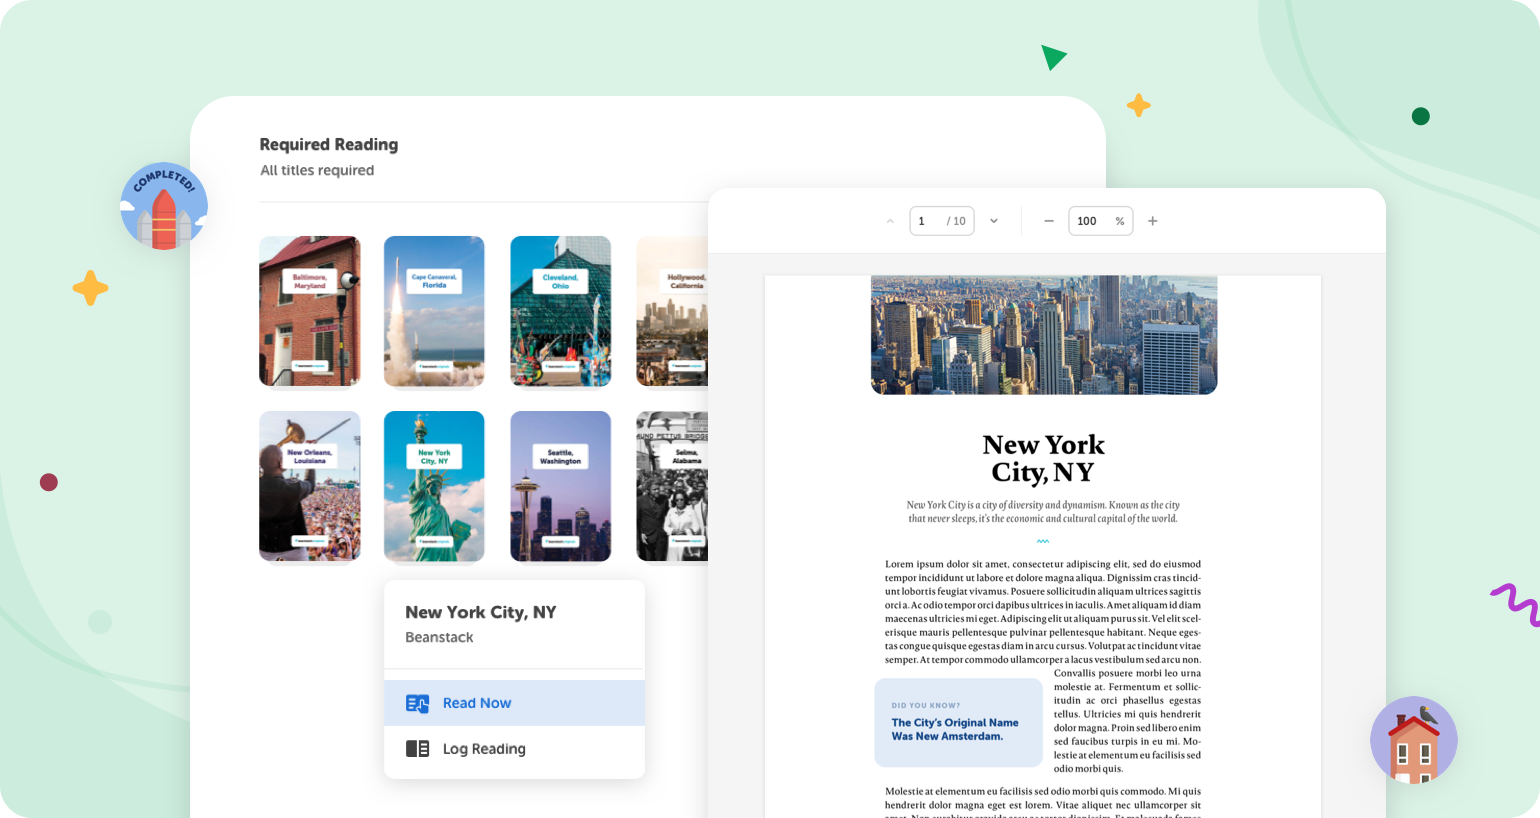Zoom in with the plus icon
This screenshot has width=1540, height=818.
[1153, 221]
